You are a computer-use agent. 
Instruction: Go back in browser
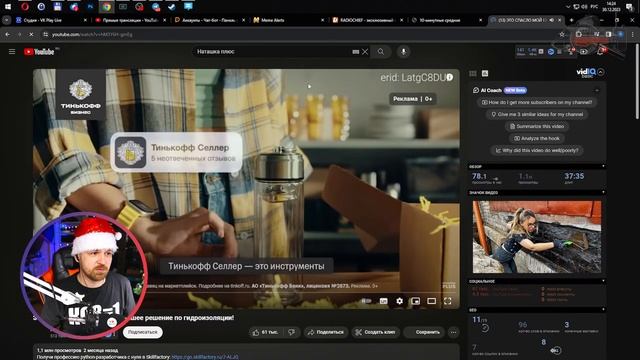8,35
